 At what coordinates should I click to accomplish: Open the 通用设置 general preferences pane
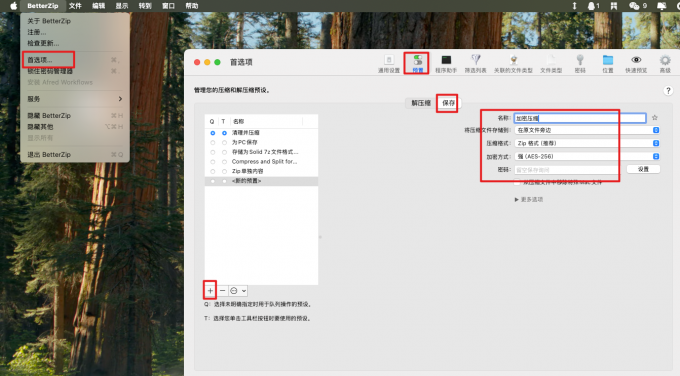[389, 64]
